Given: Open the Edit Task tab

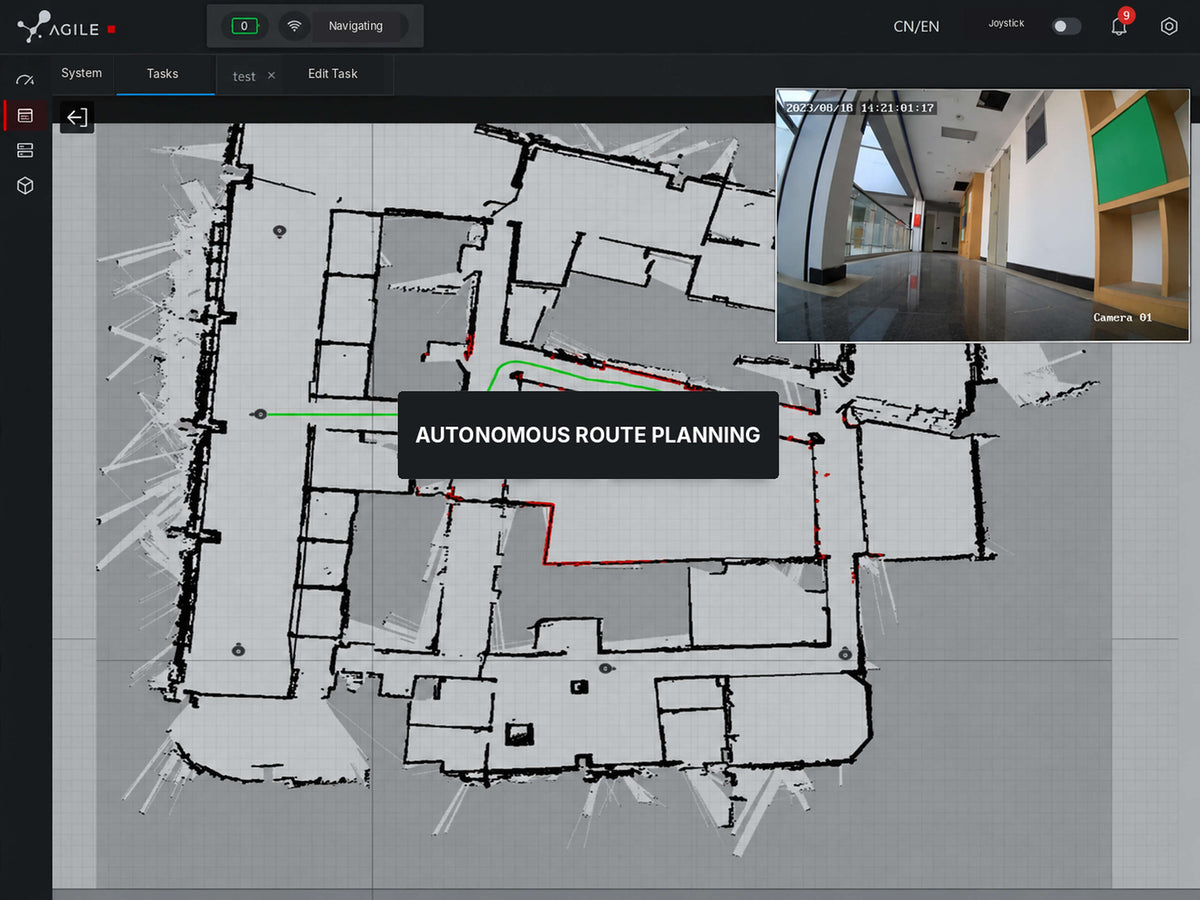Looking at the screenshot, I should (x=333, y=74).
